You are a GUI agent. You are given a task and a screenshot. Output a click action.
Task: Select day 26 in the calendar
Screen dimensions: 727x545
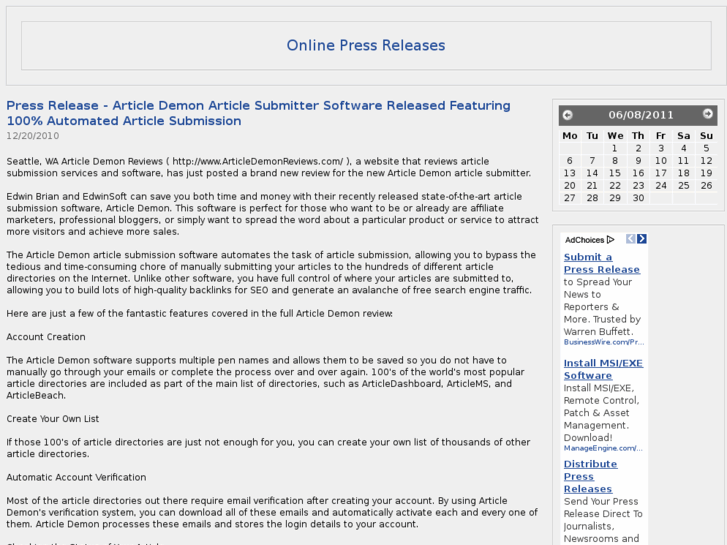pos(706,185)
